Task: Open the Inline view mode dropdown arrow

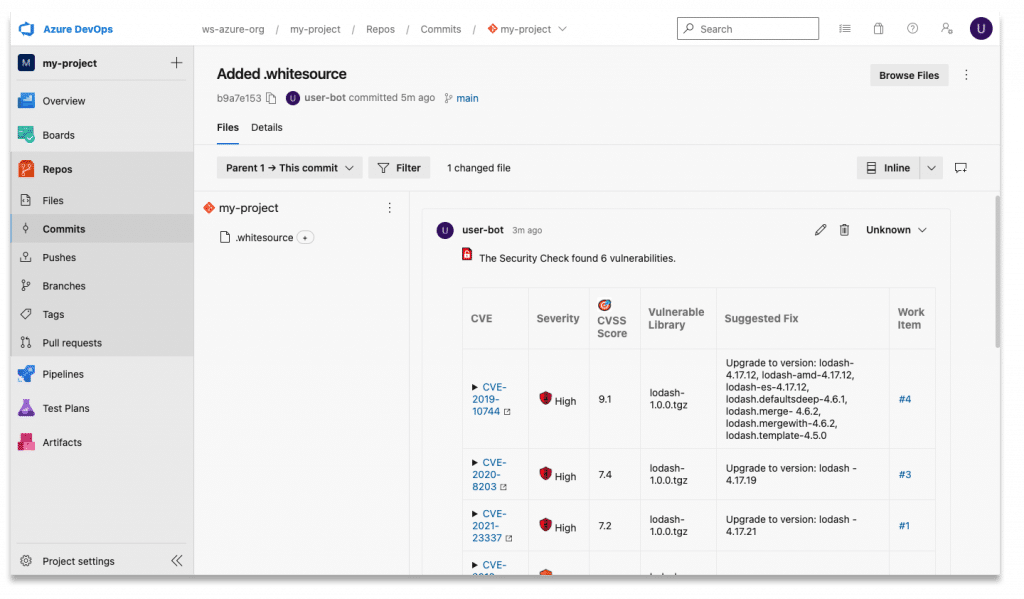Action: 931,168
